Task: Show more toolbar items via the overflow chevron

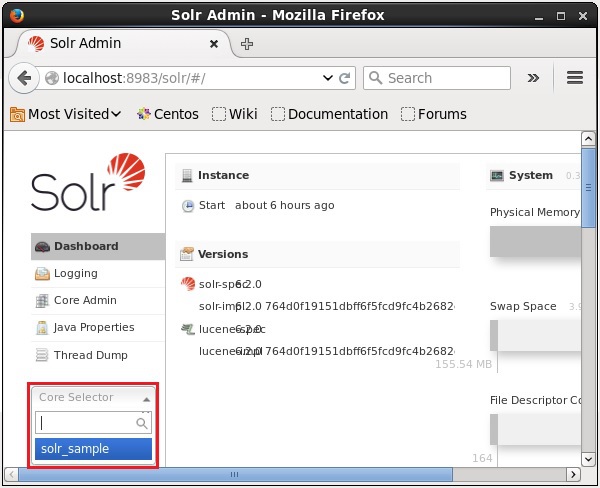Action: point(534,78)
